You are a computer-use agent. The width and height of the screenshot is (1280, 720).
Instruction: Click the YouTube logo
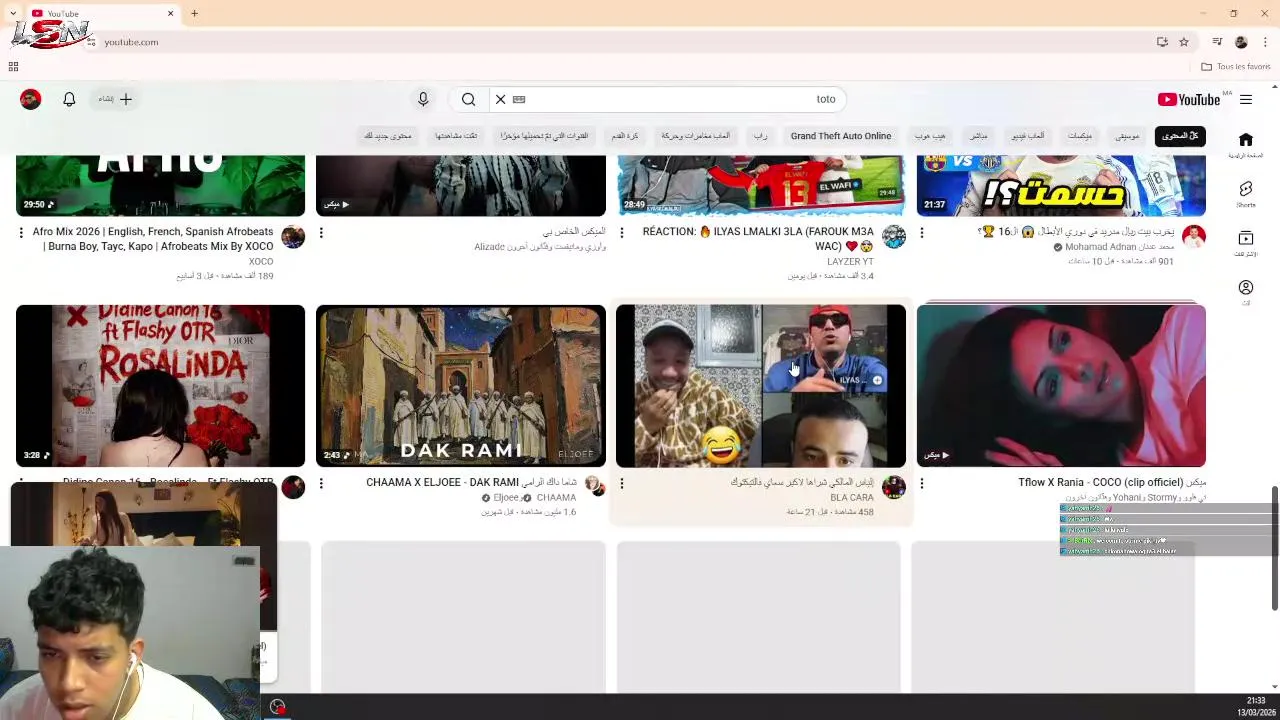coord(1189,99)
